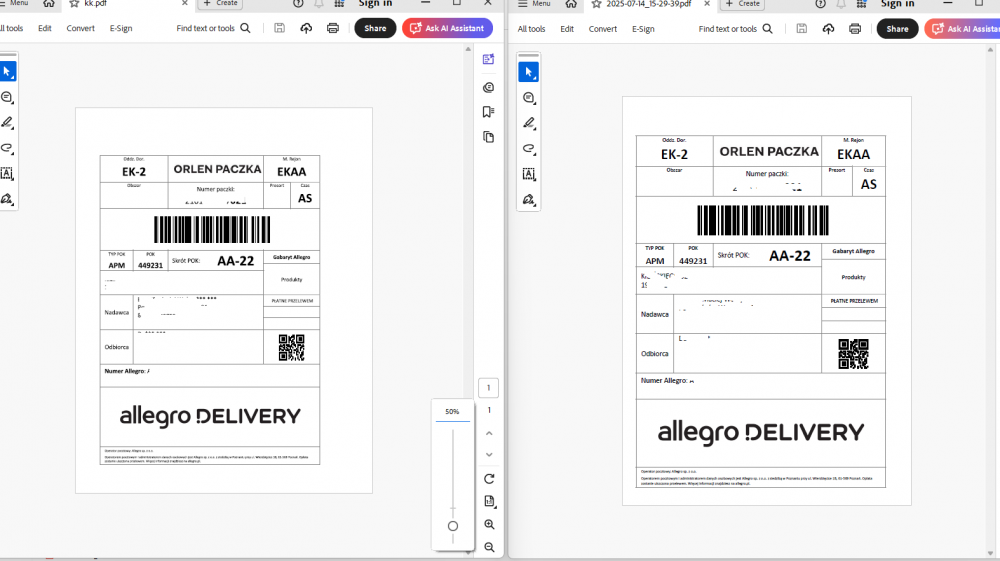Star the 2025-07-14 pdf tab

click(596, 3)
